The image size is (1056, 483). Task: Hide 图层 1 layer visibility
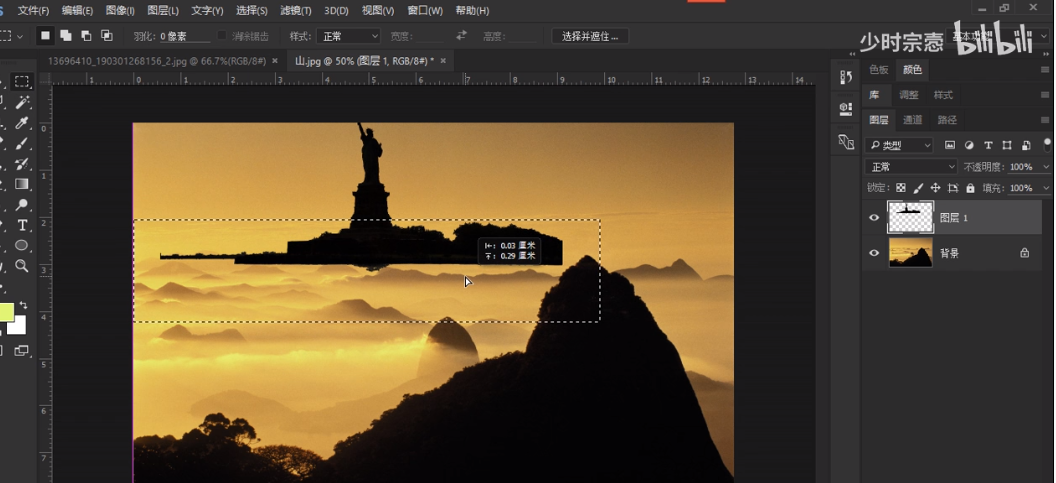pos(874,218)
